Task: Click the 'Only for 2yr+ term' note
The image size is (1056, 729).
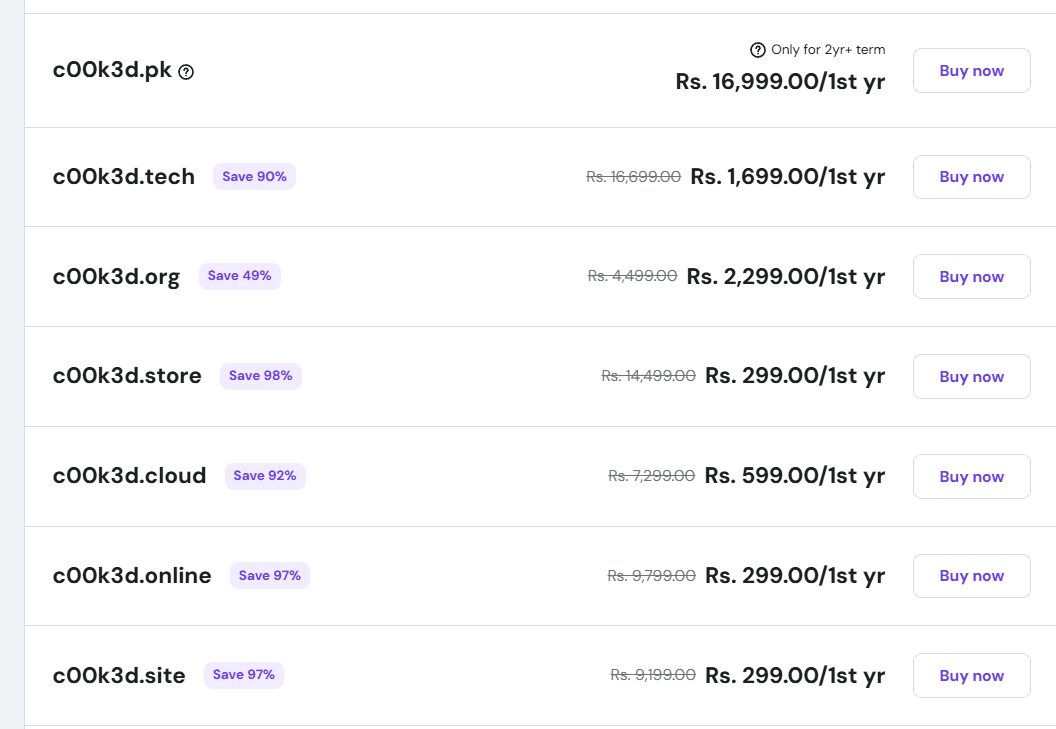Action: [x=827, y=50]
